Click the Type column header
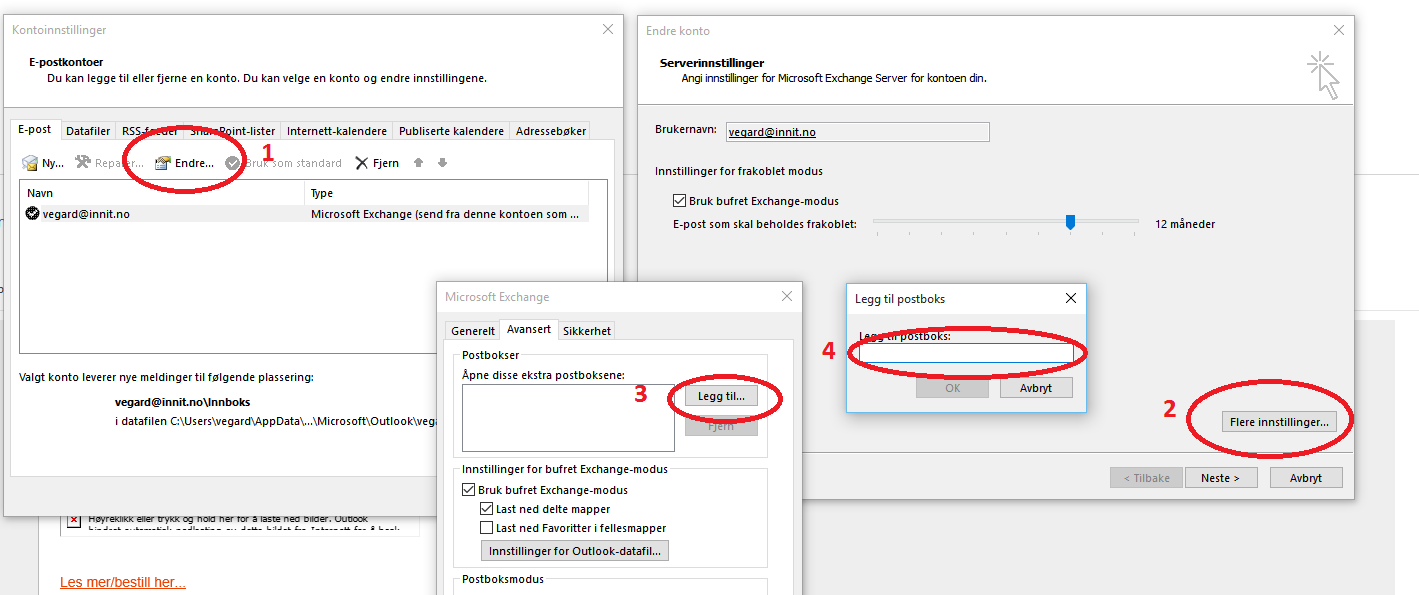This screenshot has width=1419, height=595. [x=447, y=193]
